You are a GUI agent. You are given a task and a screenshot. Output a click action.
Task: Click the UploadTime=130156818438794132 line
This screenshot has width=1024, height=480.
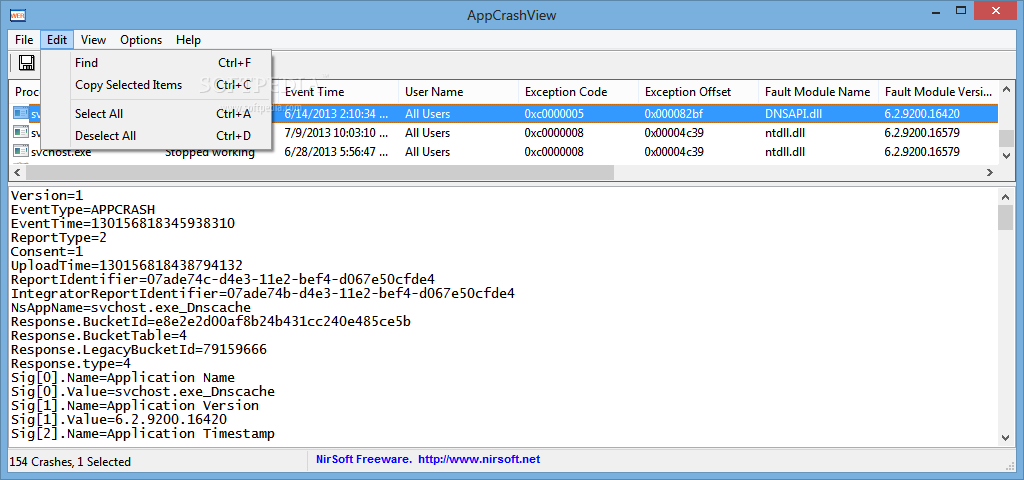pos(127,265)
